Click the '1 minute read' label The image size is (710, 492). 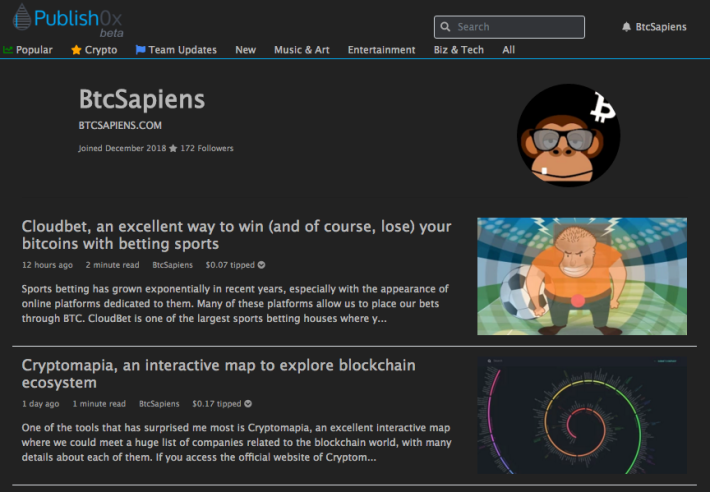click(99, 403)
